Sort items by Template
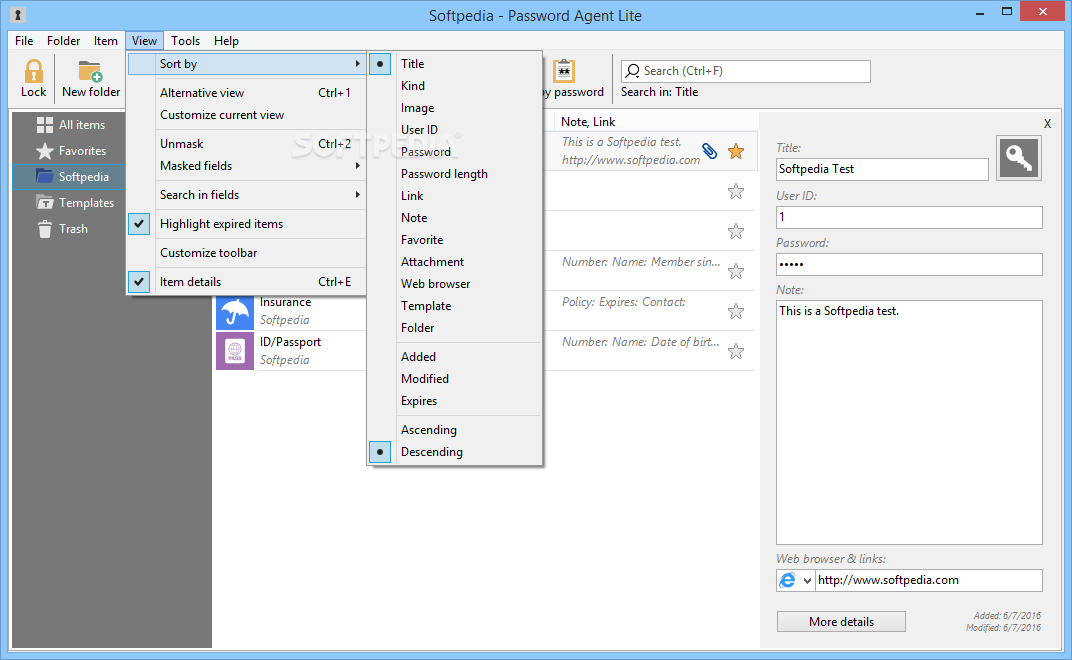1072x660 pixels. (455, 306)
